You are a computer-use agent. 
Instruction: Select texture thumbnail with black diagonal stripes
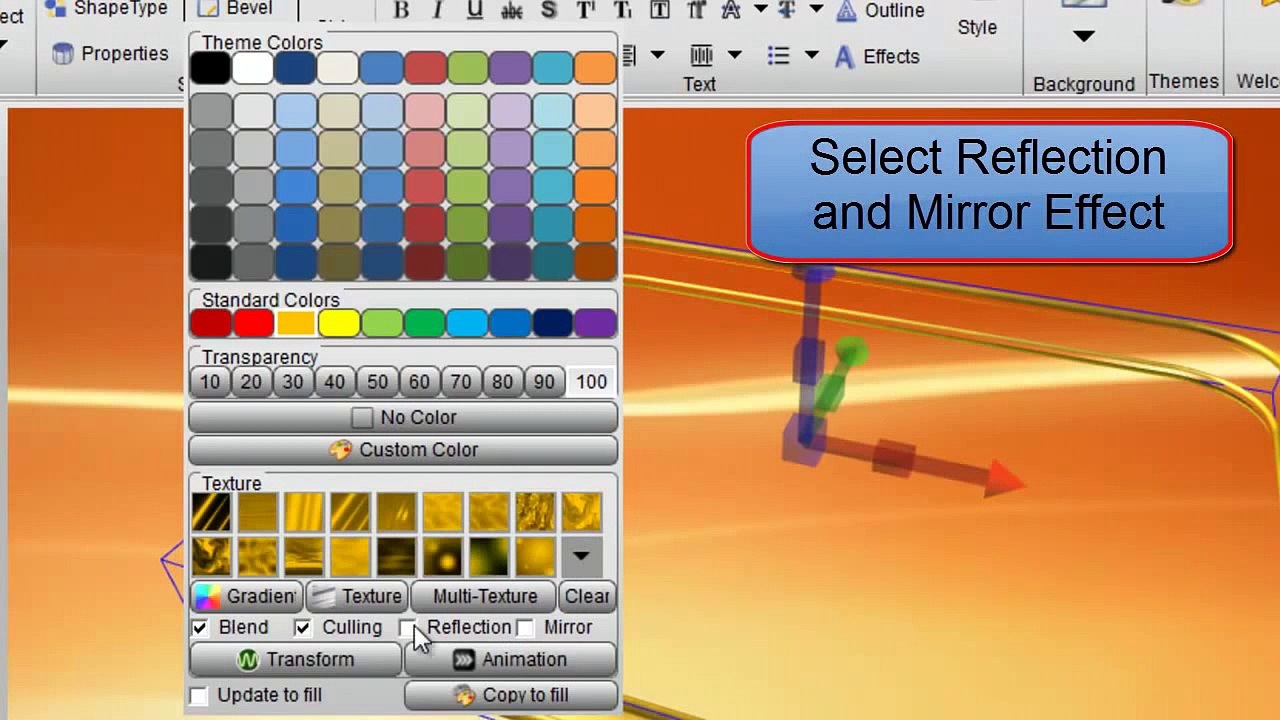tap(211, 512)
